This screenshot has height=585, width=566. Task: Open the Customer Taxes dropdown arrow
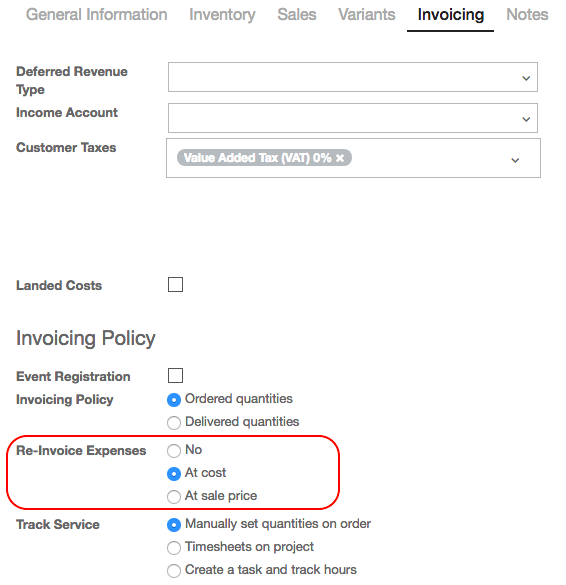click(x=515, y=160)
